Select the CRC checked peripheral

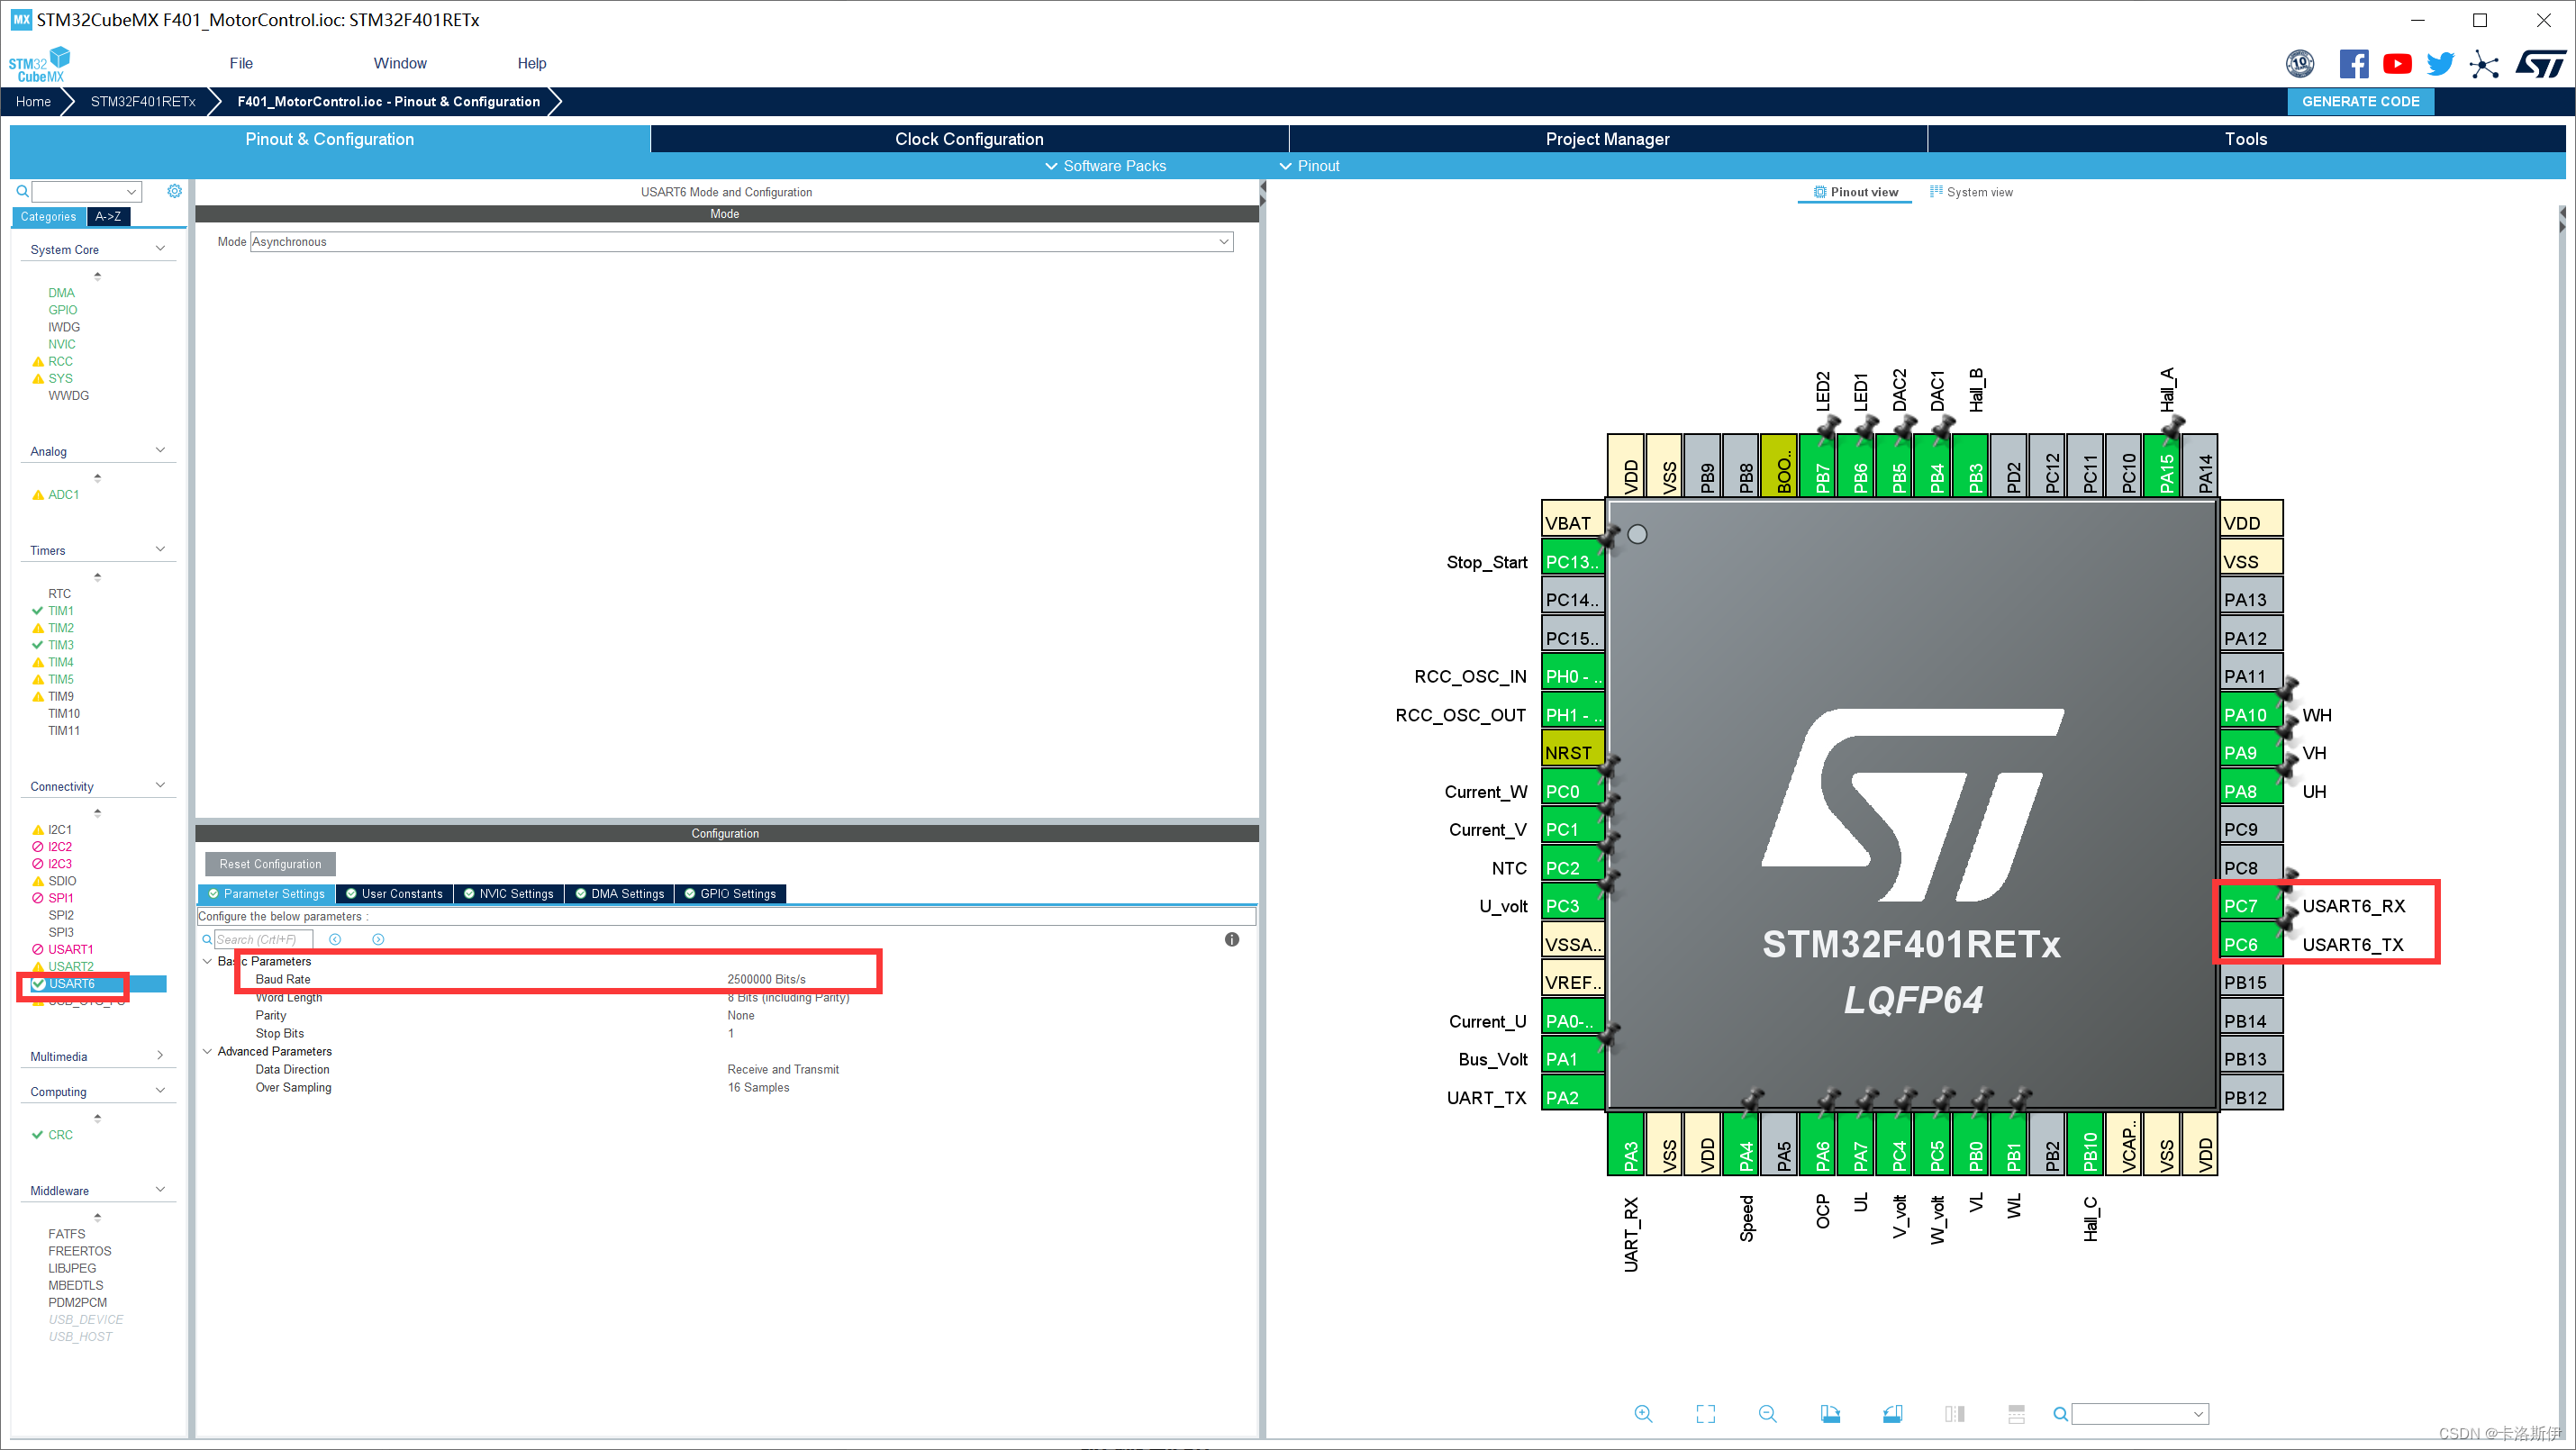(60, 1134)
